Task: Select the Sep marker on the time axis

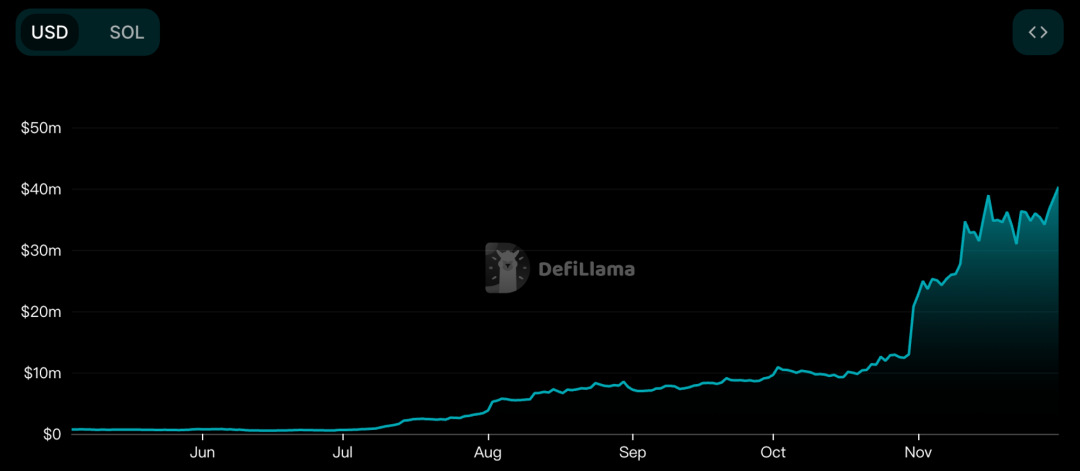Action: click(632, 453)
